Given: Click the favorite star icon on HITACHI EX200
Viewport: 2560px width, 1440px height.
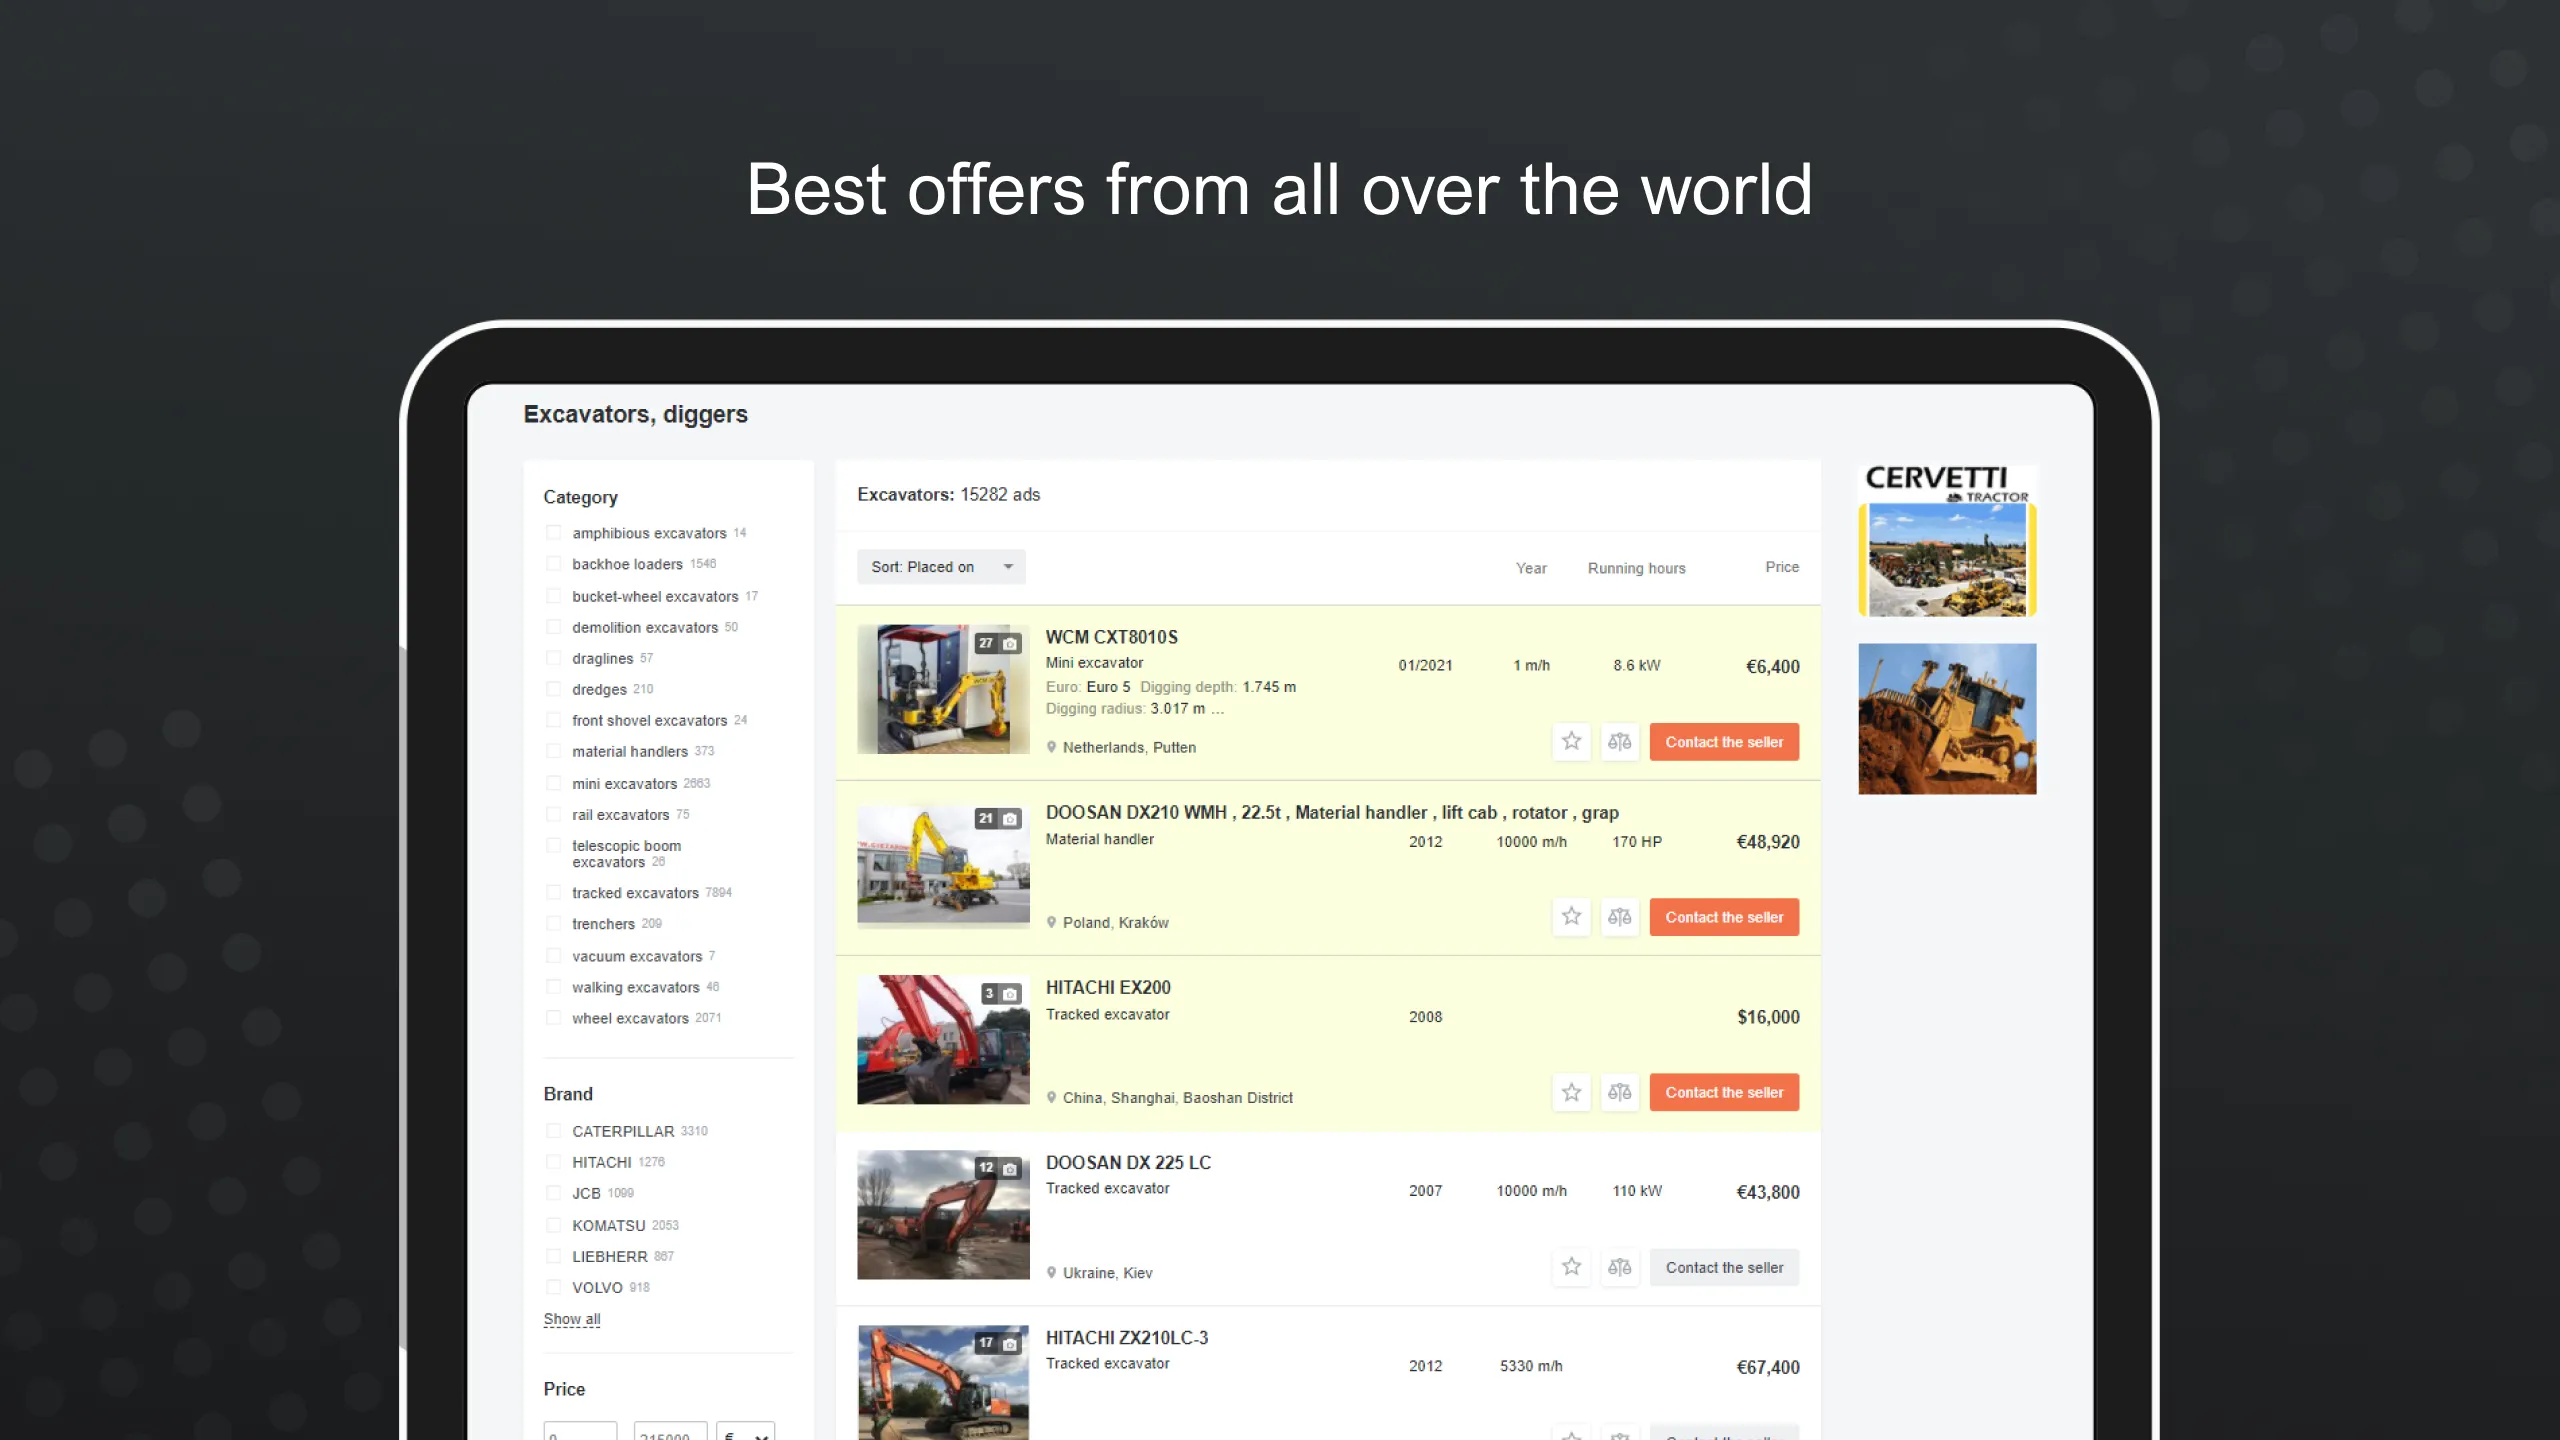Looking at the screenshot, I should [1570, 1092].
